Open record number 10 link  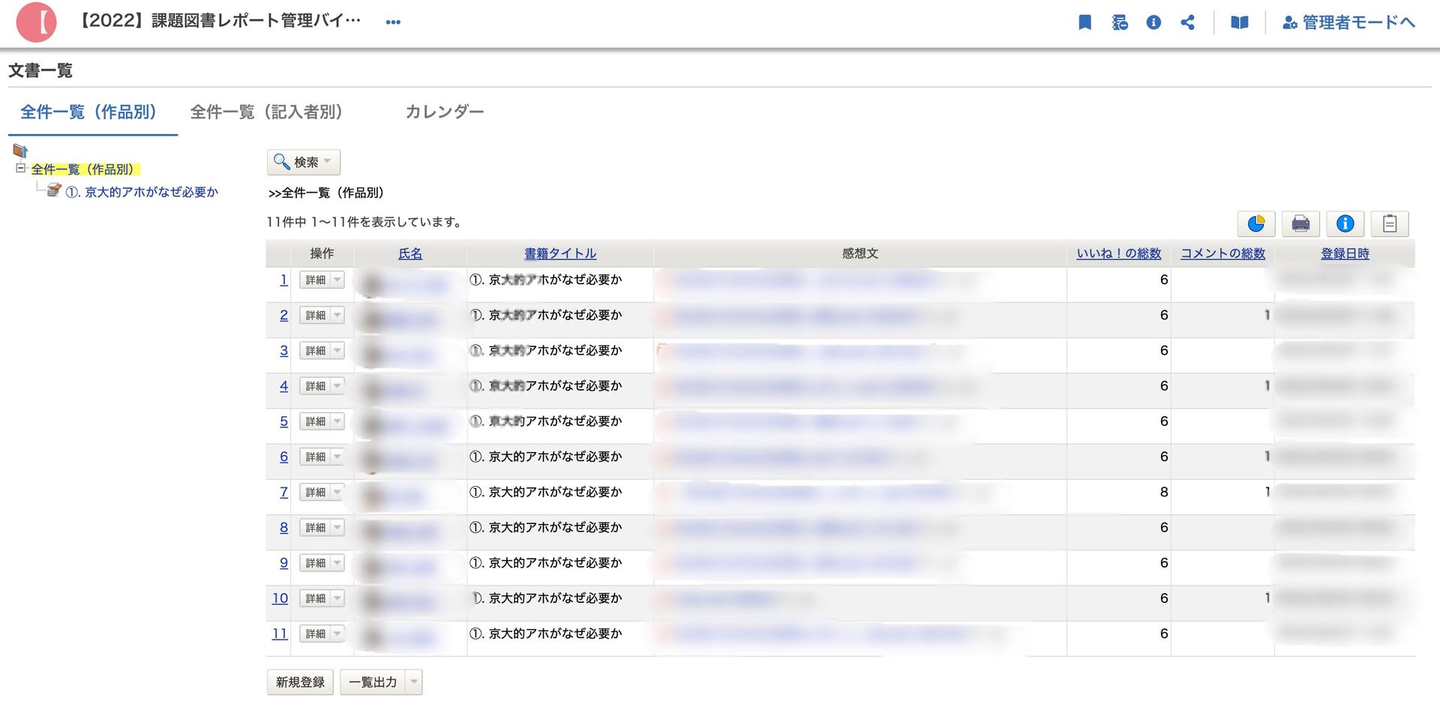280,598
